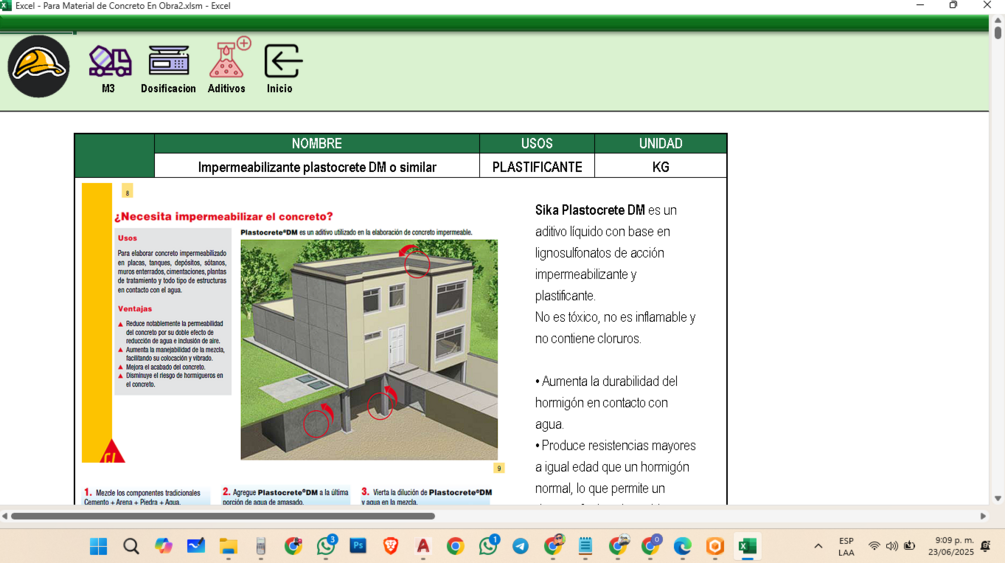Click the vertical scrollbar down arrow
The width and height of the screenshot is (1005, 563).
[x=998, y=498]
